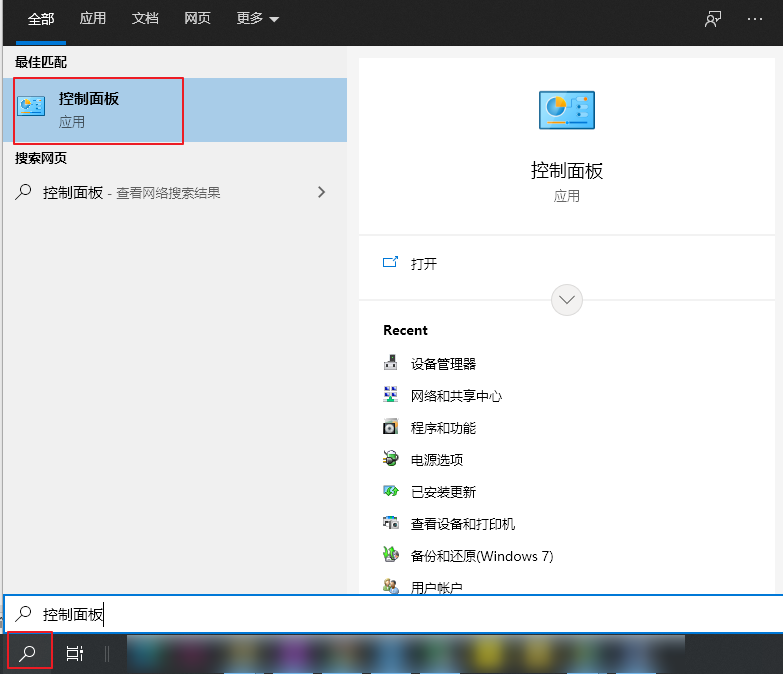The width and height of the screenshot is (783, 674).
Task: Switch to the 应用 tab
Action: point(93,19)
